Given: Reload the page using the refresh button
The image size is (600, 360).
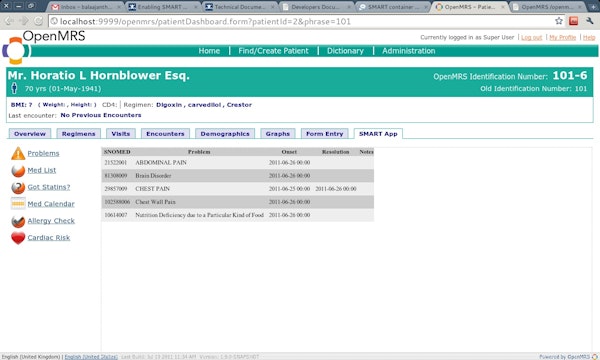Looking at the screenshot, I should [x=38, y=21].
